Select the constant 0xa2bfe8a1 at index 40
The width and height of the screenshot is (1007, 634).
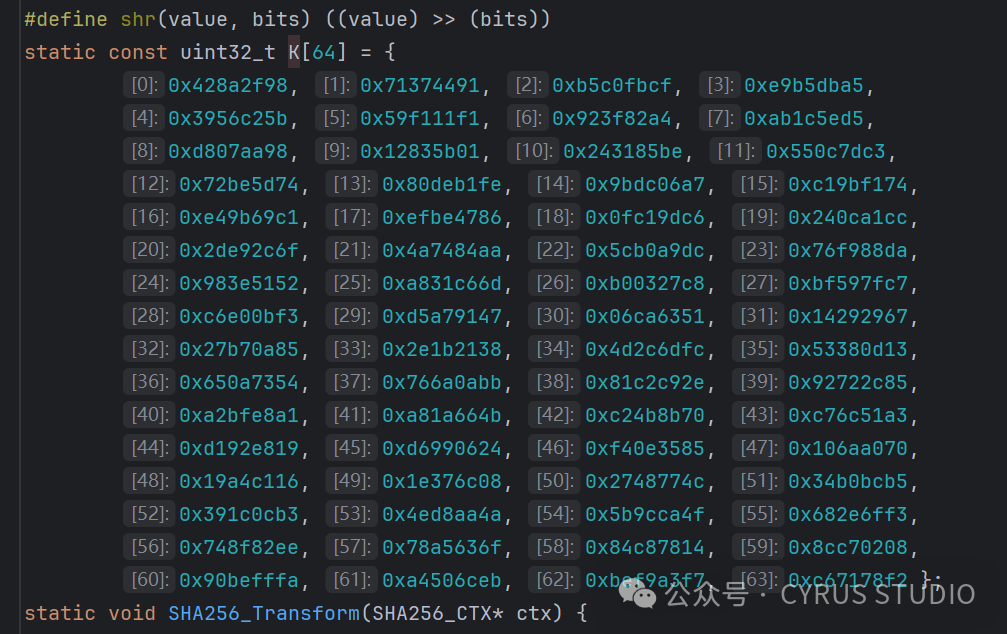click(x=240, y=415)
